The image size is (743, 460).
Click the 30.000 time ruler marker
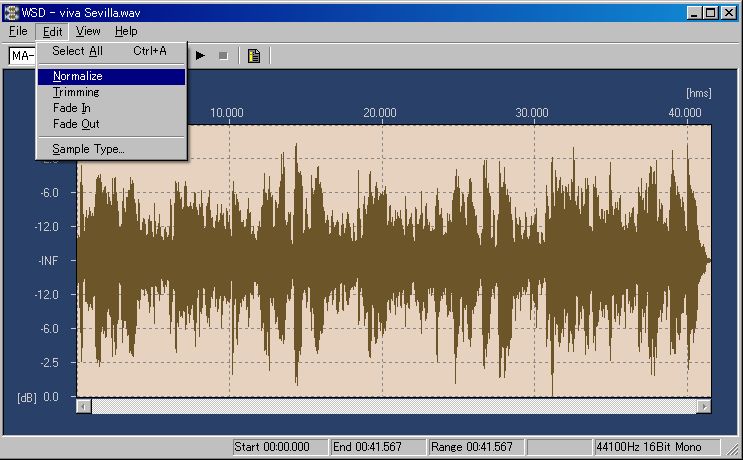pos(532,113)
